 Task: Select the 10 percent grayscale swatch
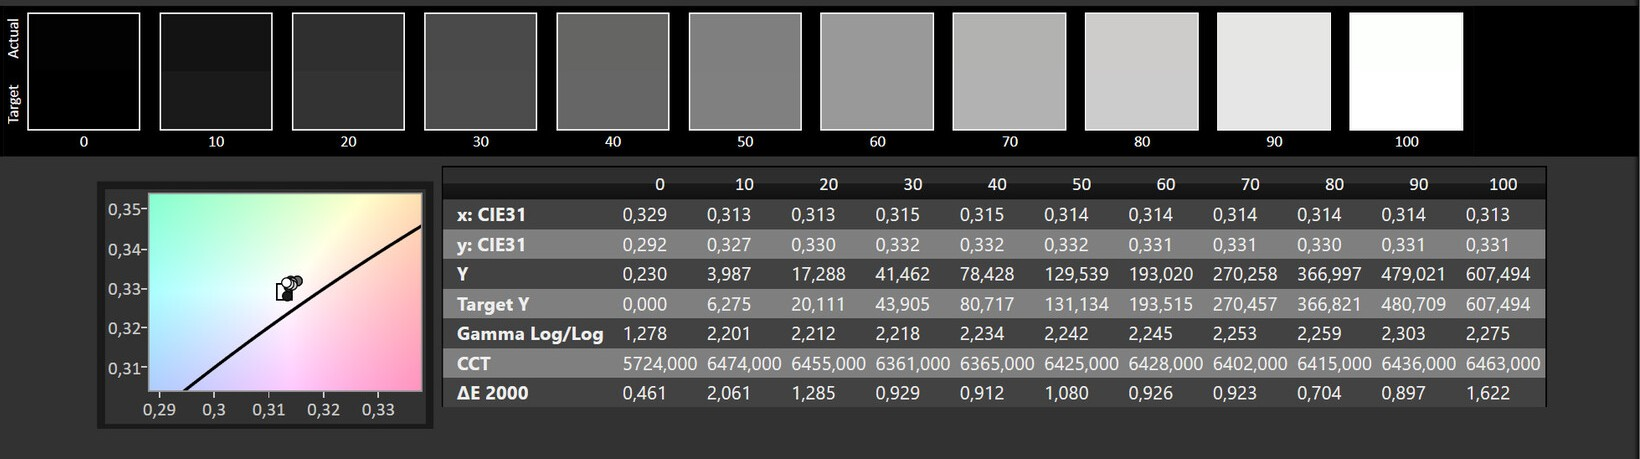(216, 71)
